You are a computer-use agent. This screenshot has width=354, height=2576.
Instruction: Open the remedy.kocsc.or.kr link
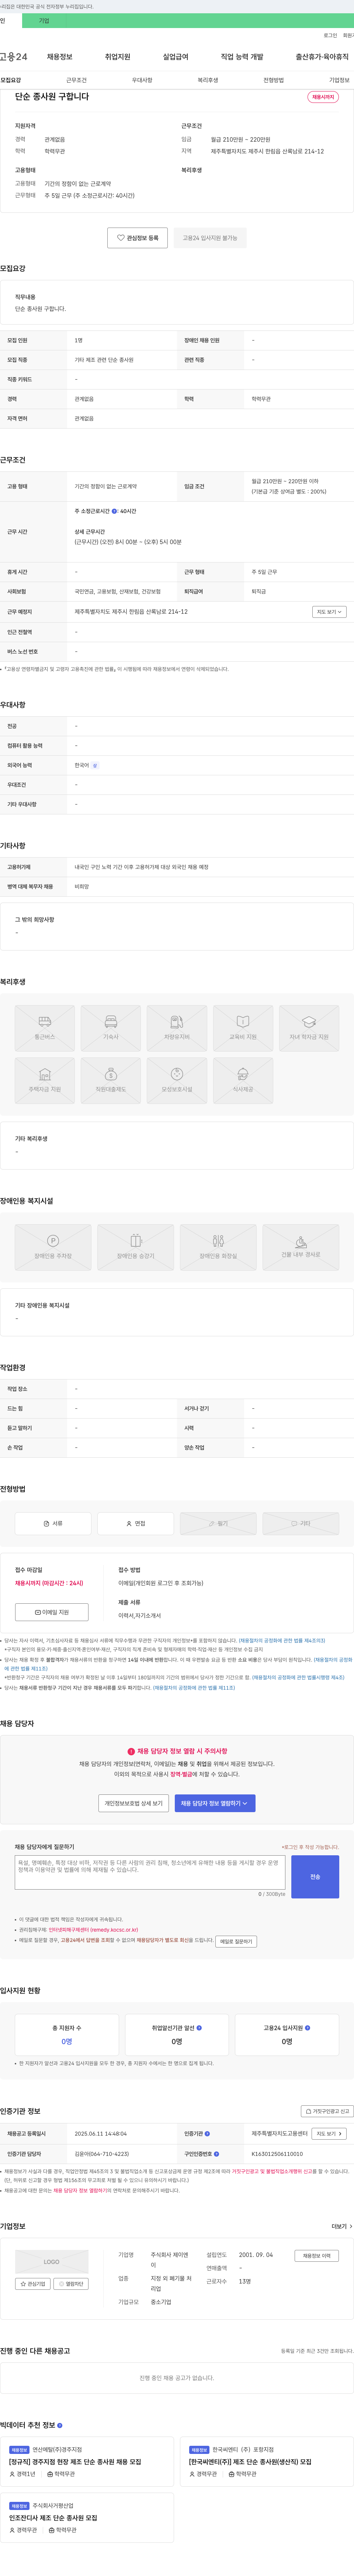click(x=93, y=1930)
